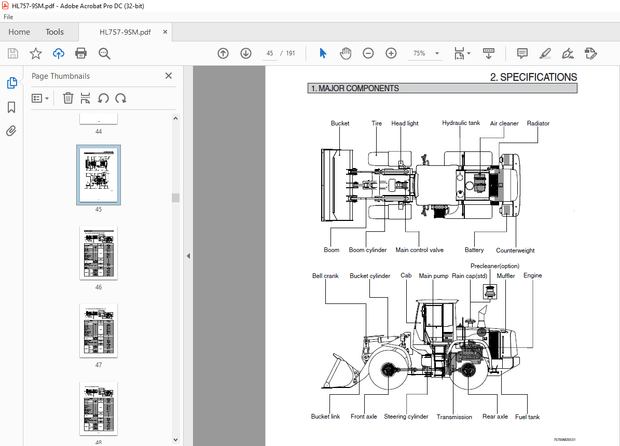Select the Hand pan tool
This screenshot has height=446, width=620.
(x=345, y=53)
